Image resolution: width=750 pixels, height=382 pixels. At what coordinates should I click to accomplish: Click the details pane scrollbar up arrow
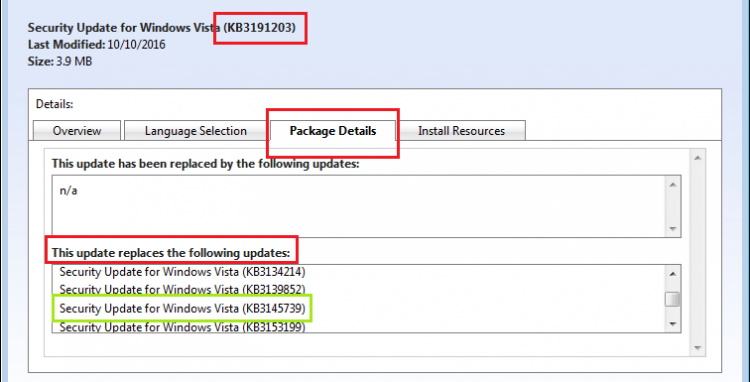tap(697, 158)
